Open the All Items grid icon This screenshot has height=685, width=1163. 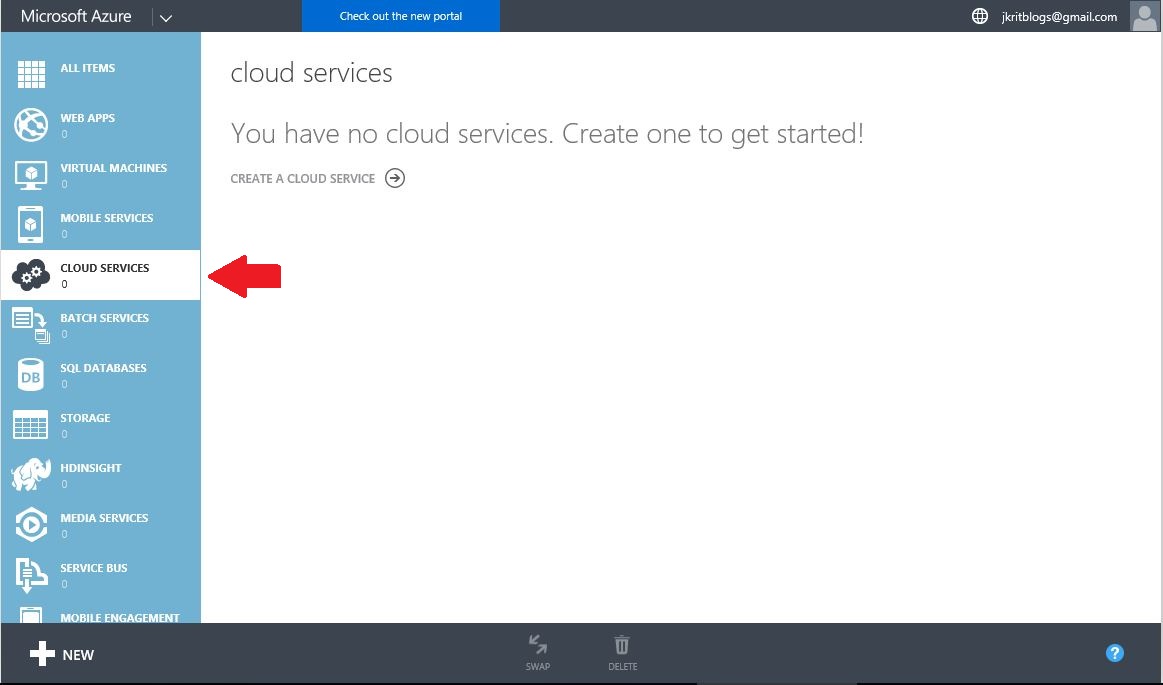(x=31, y=73)
